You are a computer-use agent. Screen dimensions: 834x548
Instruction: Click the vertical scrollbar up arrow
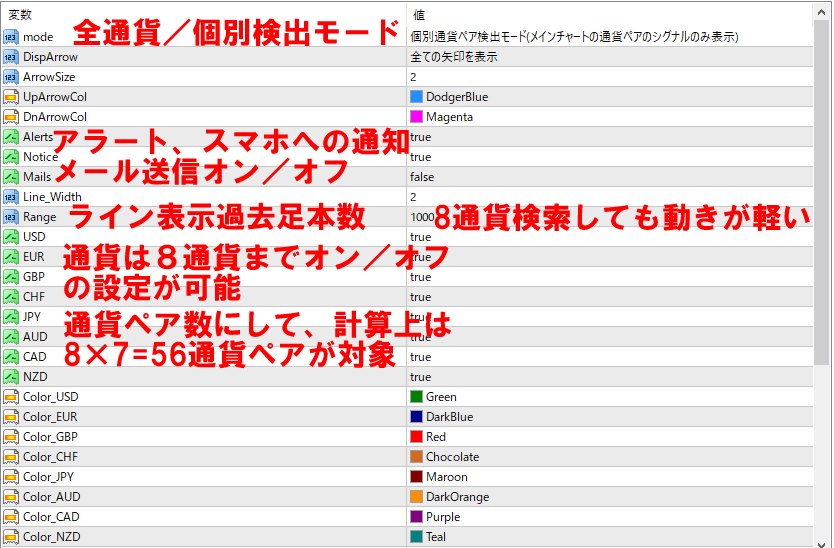click(x=822, y=13)
